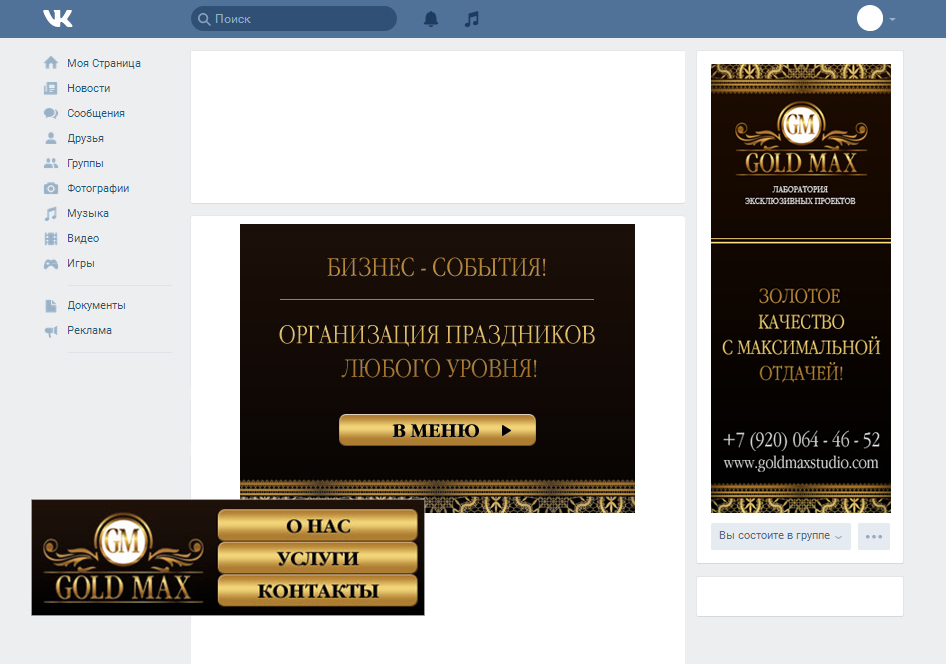946x664 pixels.
Task: Open Друзья in sidebar
Action: tap(86, 138)
